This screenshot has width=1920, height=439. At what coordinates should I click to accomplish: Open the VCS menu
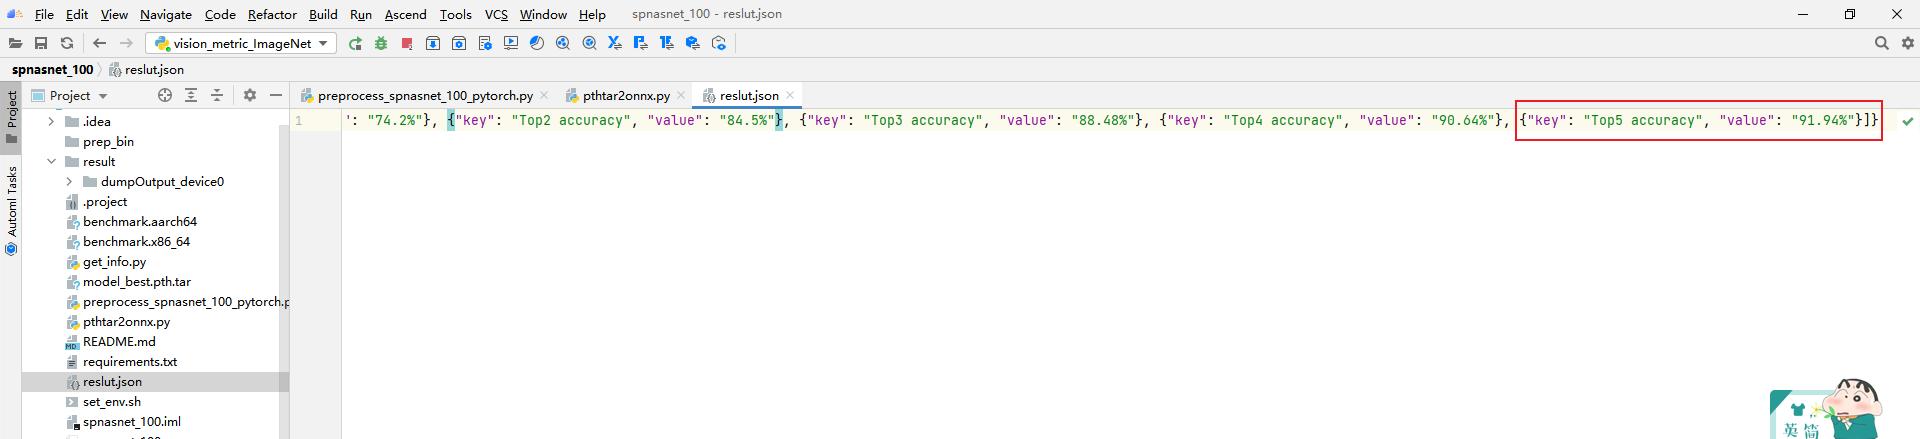point(496,14)
